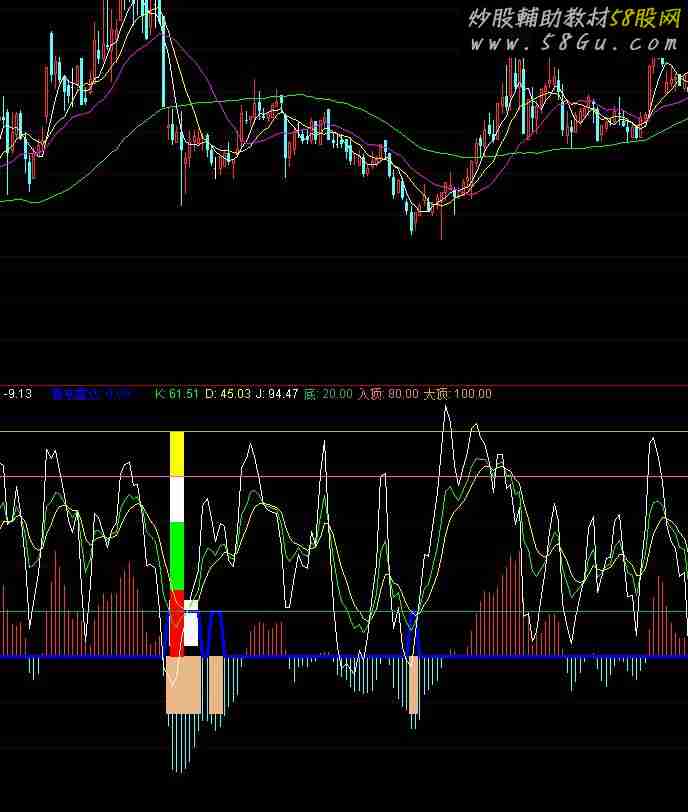Click the bright green segment of the signal bar

[x=177, y=555]
